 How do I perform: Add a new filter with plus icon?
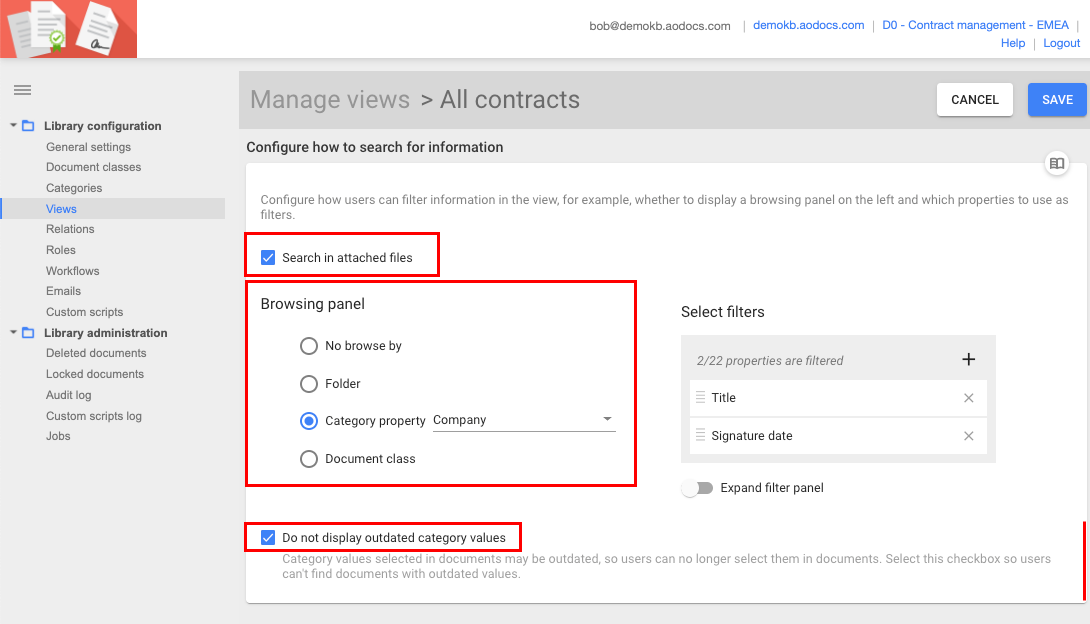pyautogui.click(x=968, y=360)
